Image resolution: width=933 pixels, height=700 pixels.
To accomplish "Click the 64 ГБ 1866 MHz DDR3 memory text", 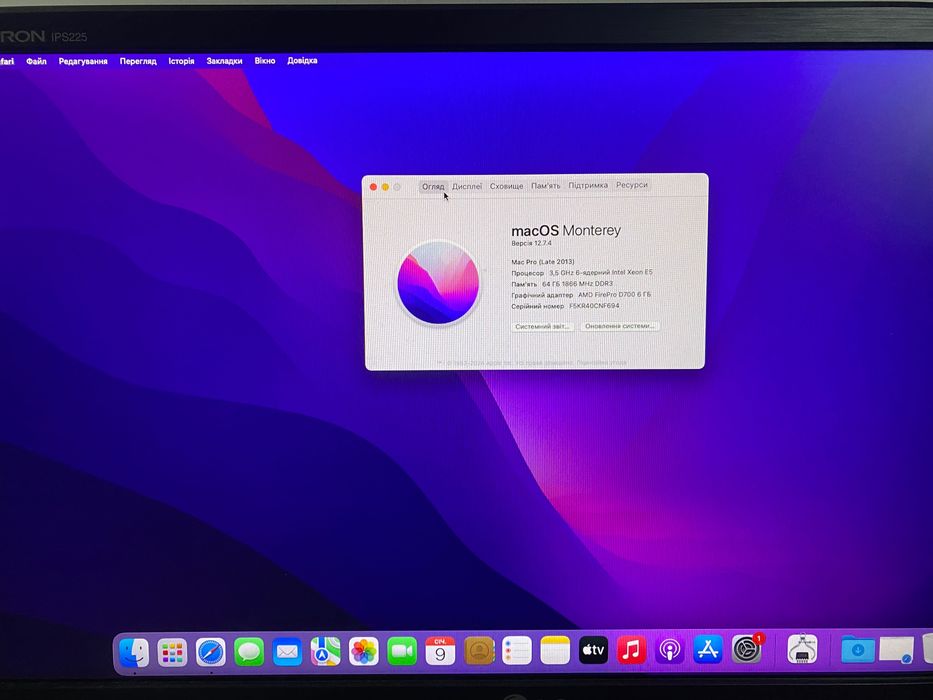I will 577,284.
